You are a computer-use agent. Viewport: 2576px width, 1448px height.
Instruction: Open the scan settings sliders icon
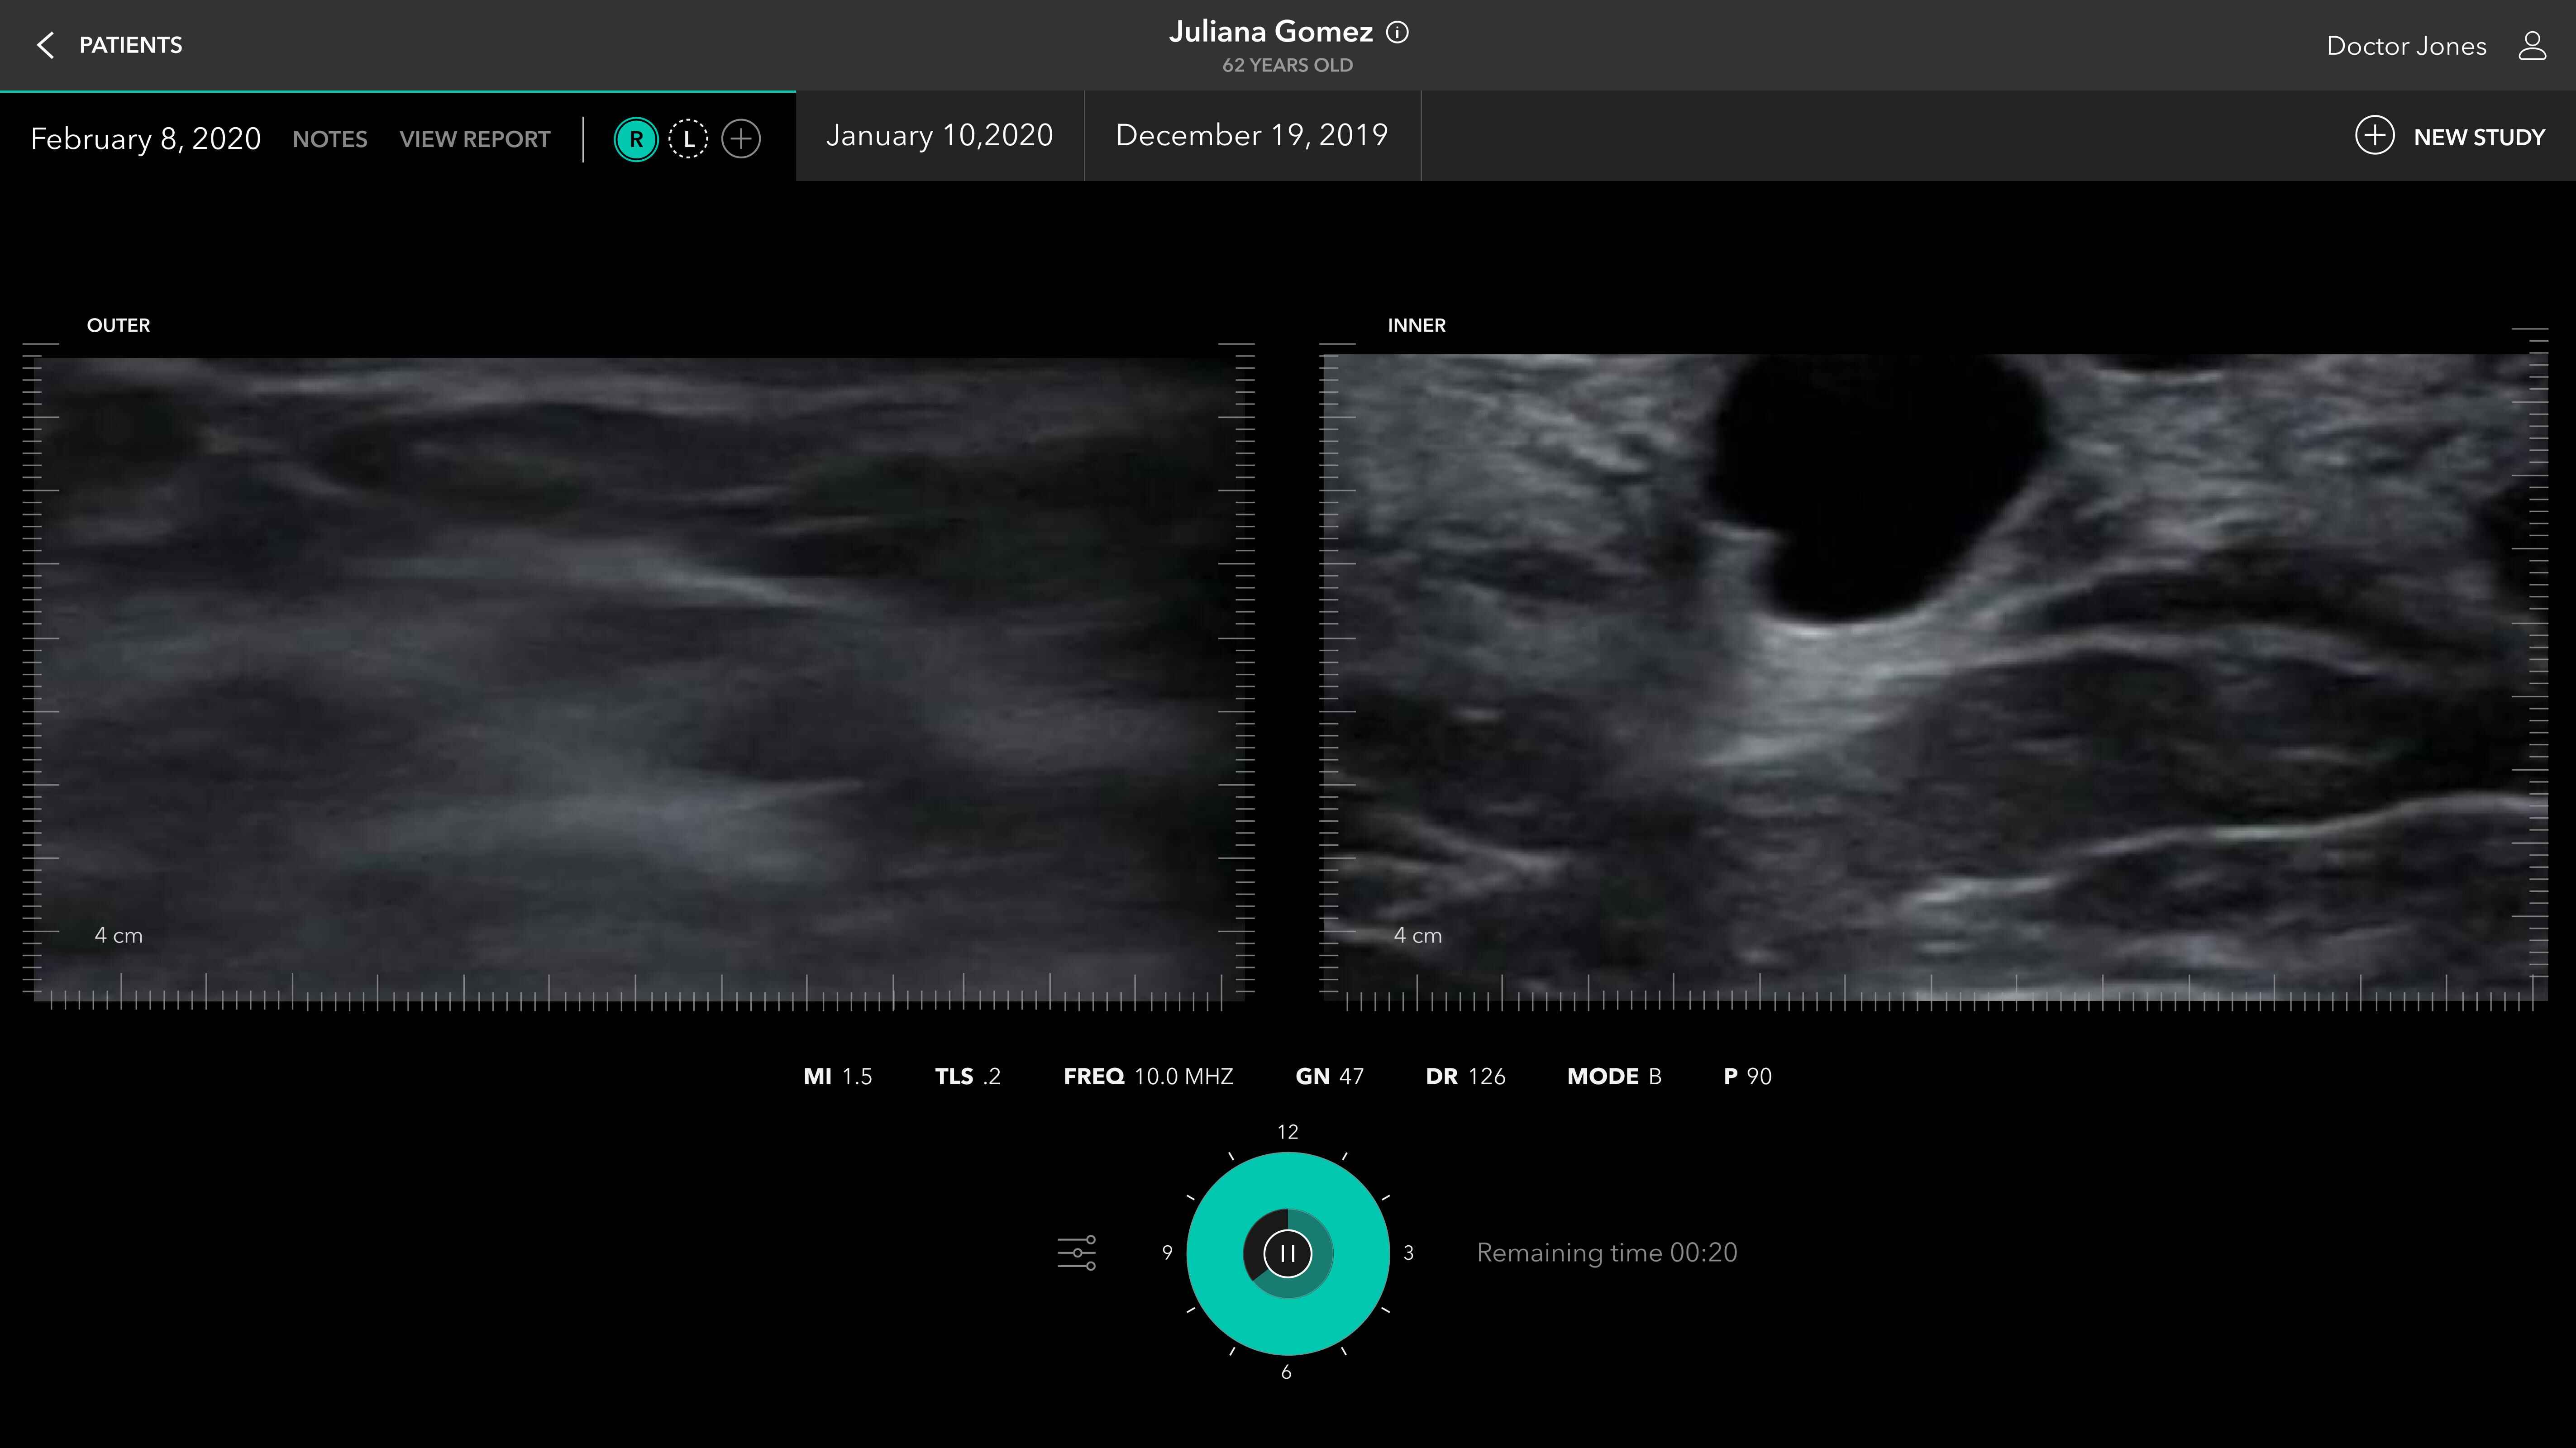[1077, 1253]
